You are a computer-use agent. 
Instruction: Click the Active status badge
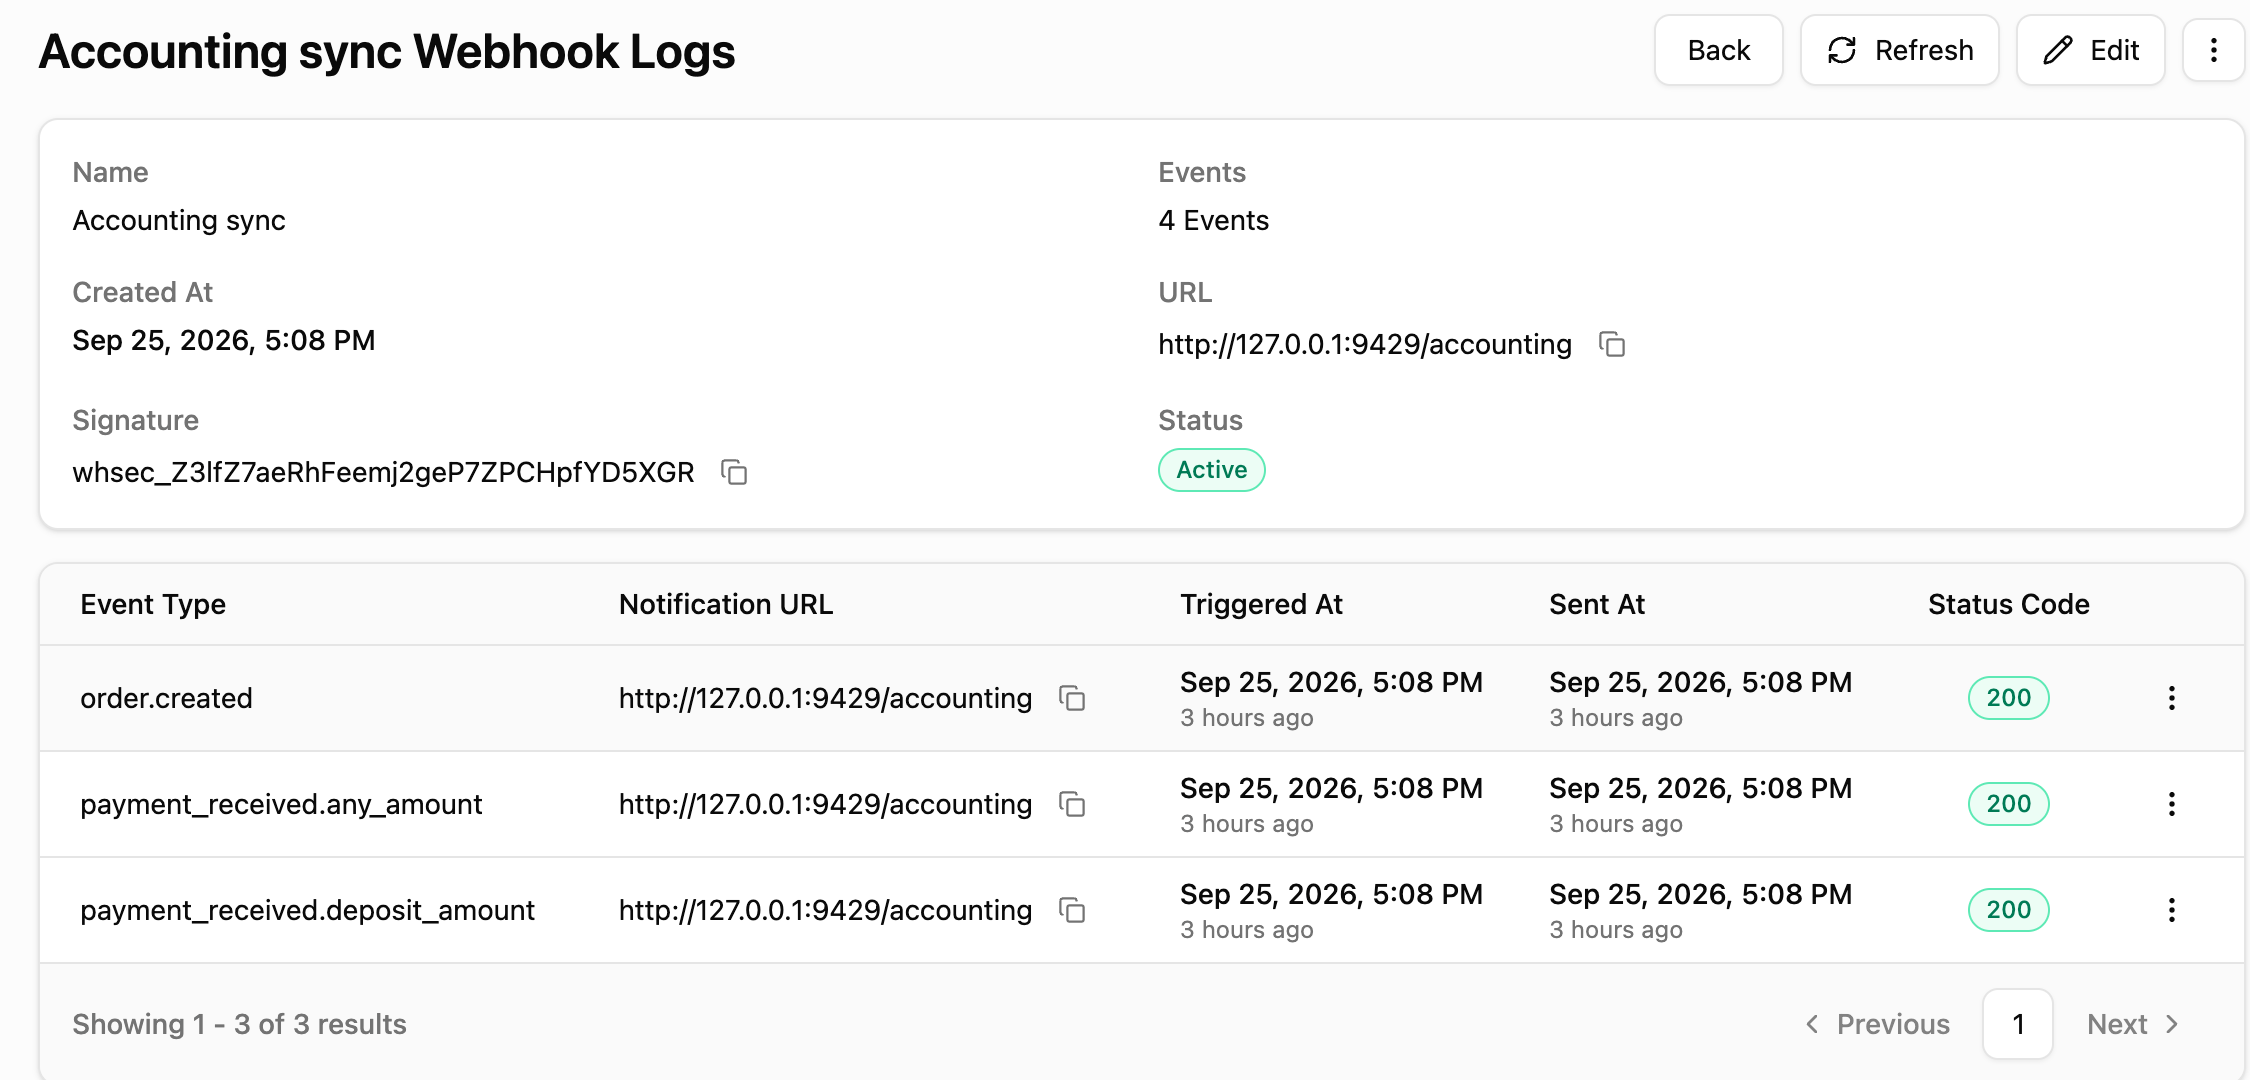tap(1211, 470)
